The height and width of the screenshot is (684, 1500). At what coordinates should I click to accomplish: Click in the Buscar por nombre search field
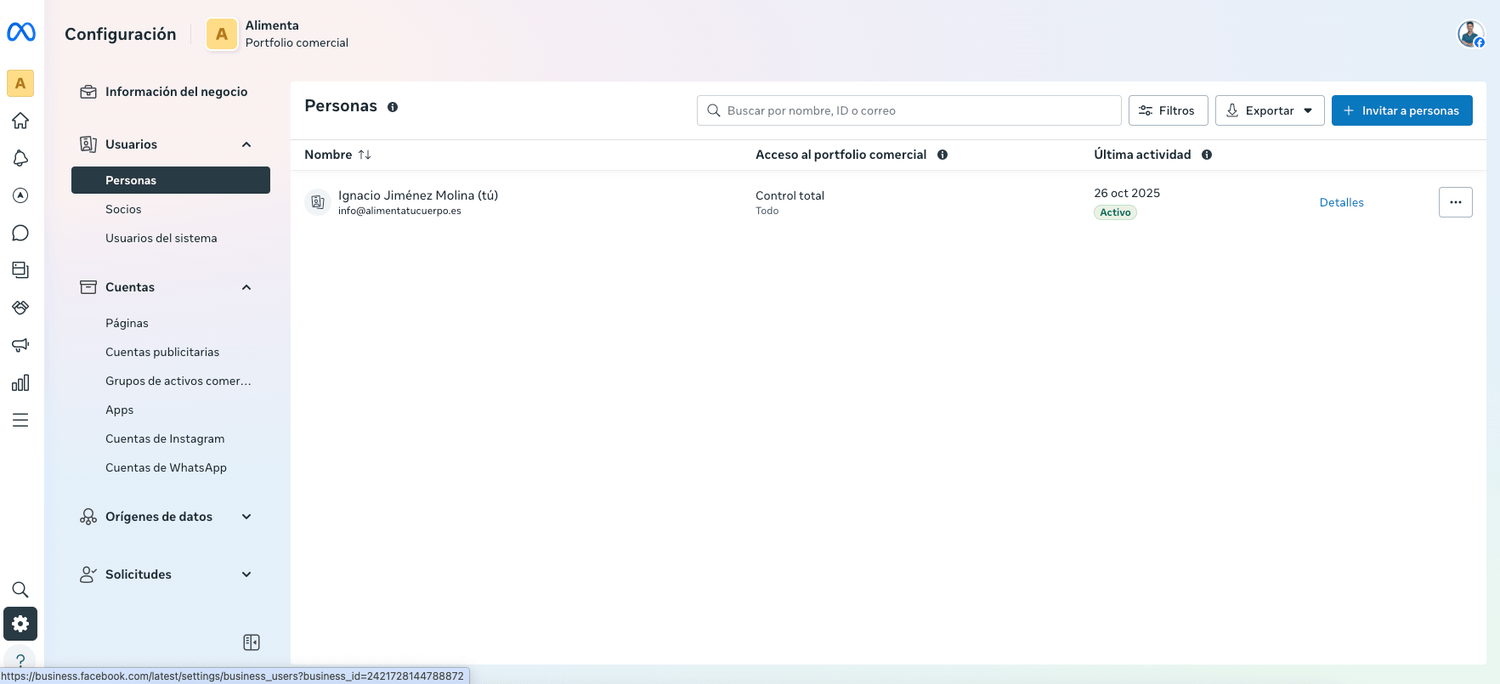click(909, 111)
